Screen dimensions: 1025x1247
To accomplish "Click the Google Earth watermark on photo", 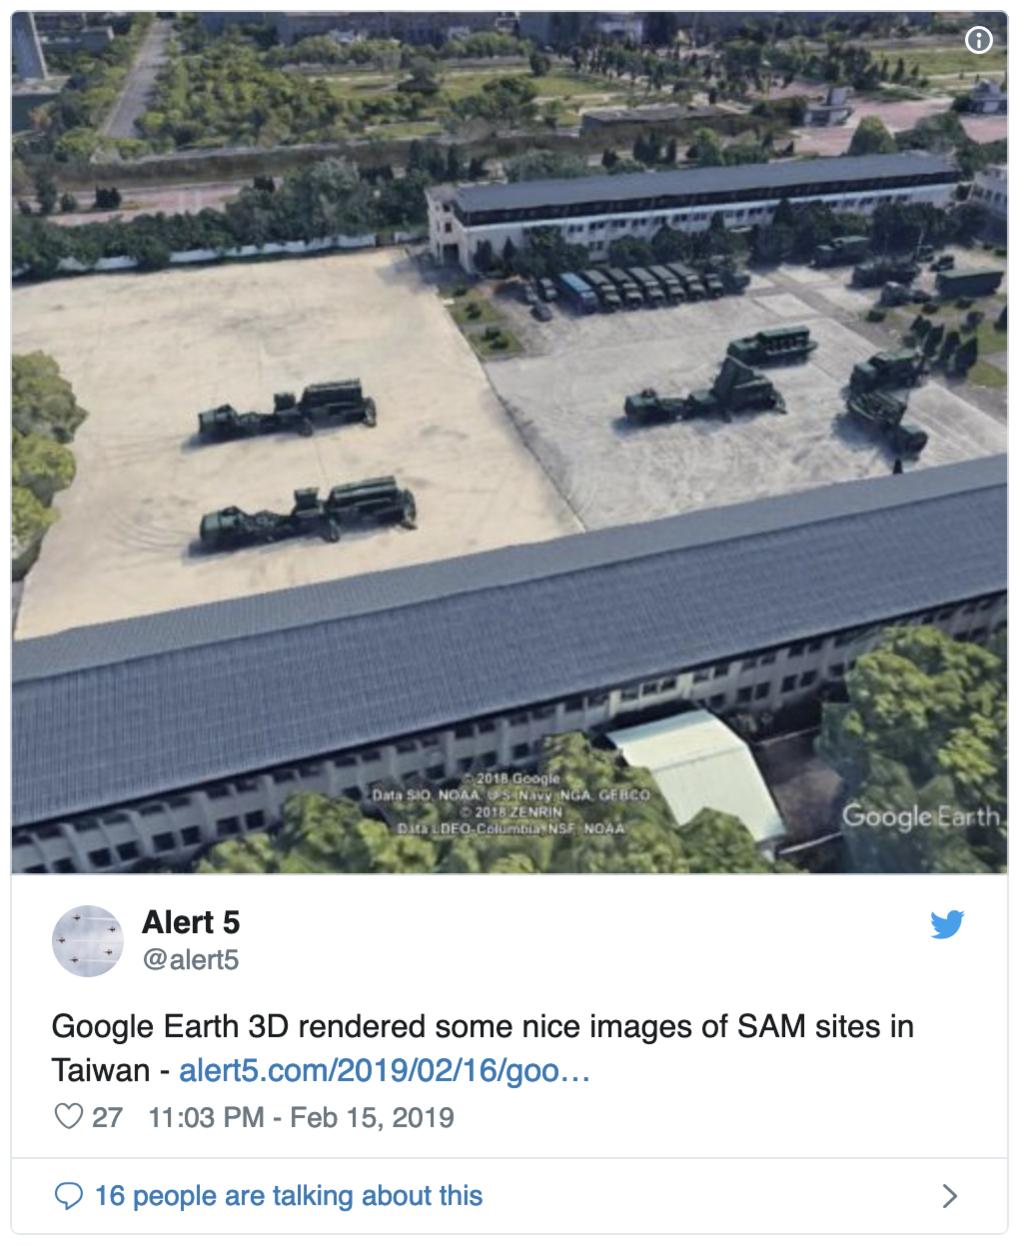I will [920, 817].
